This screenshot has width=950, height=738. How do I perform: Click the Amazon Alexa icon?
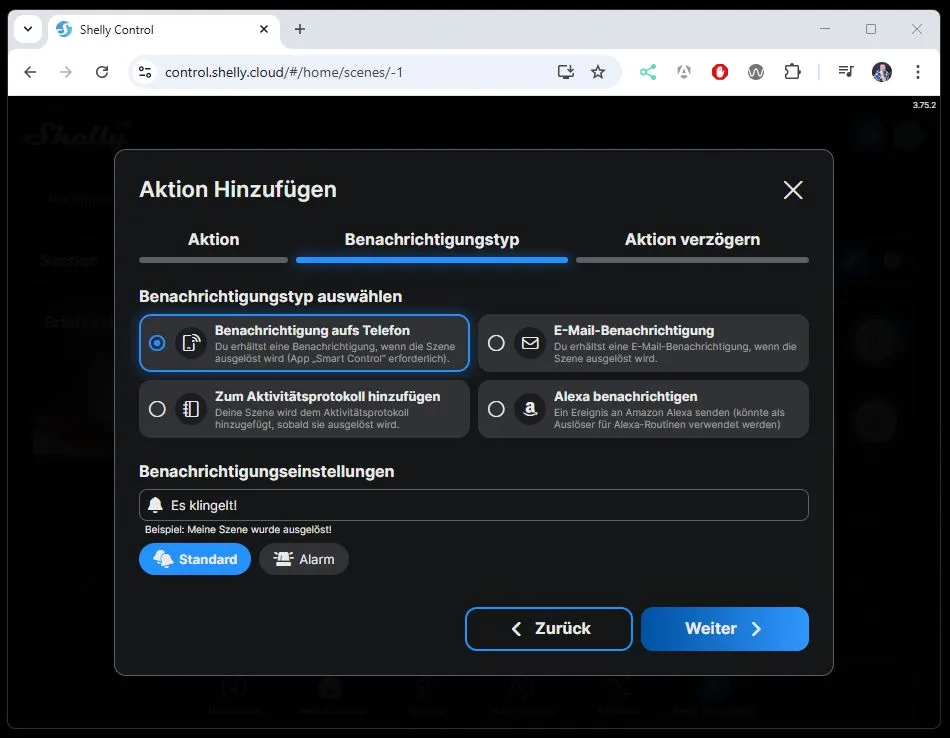point(529,408)
